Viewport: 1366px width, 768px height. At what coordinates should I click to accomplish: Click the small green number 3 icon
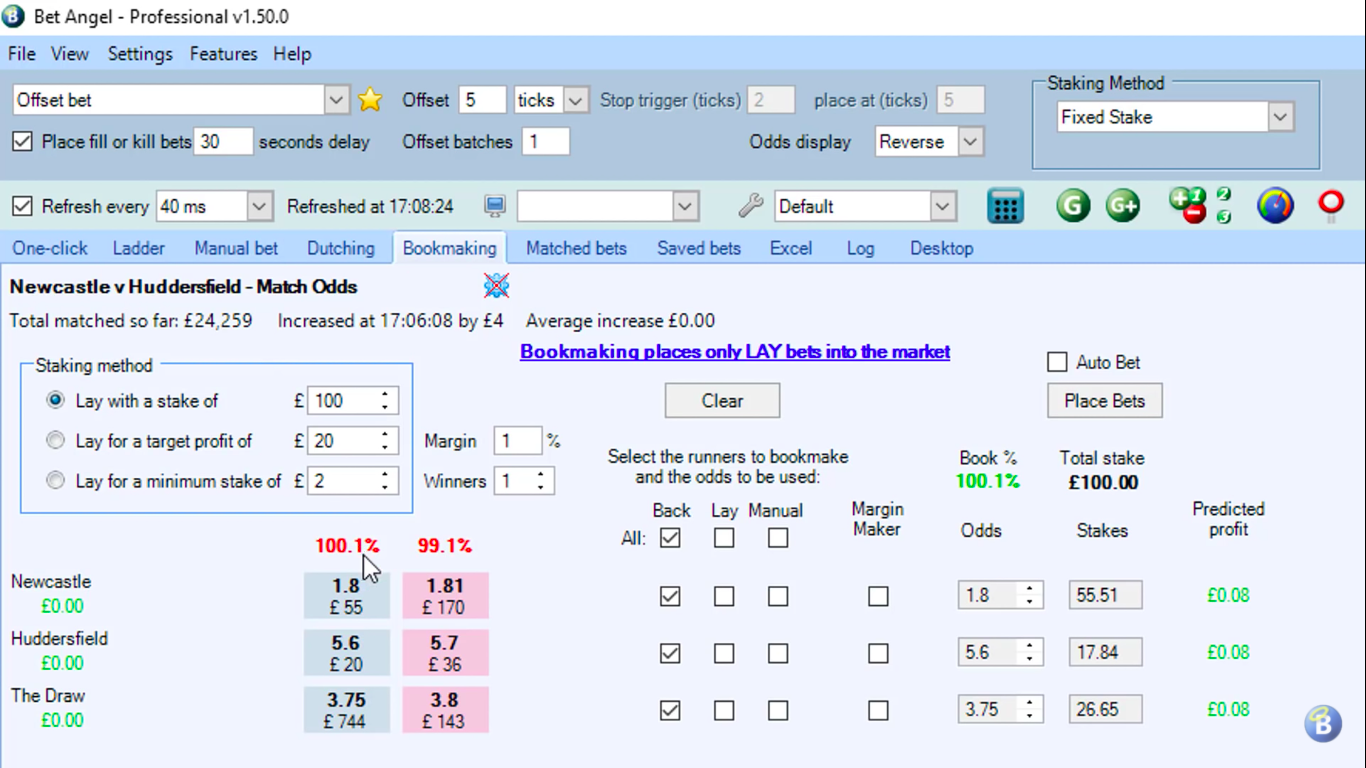point(1224,216)
